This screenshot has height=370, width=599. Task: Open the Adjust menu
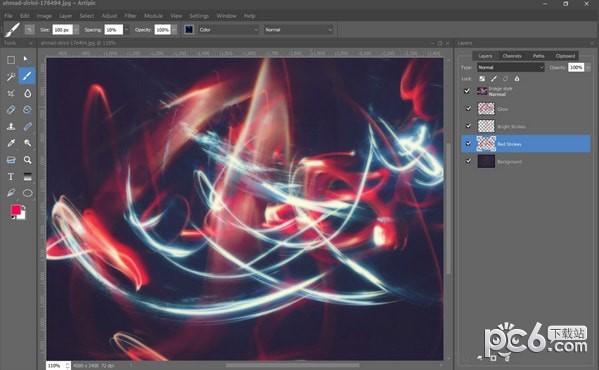(x=110, y=16)
